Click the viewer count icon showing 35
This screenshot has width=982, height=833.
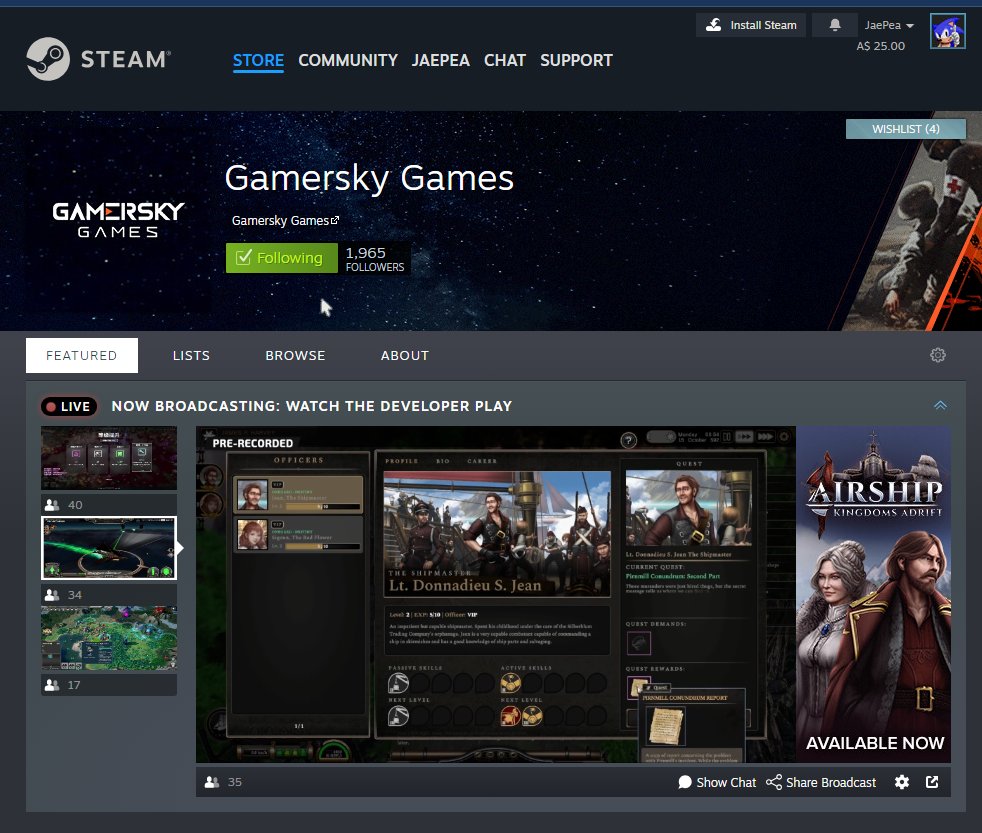(x=212, y=782)
